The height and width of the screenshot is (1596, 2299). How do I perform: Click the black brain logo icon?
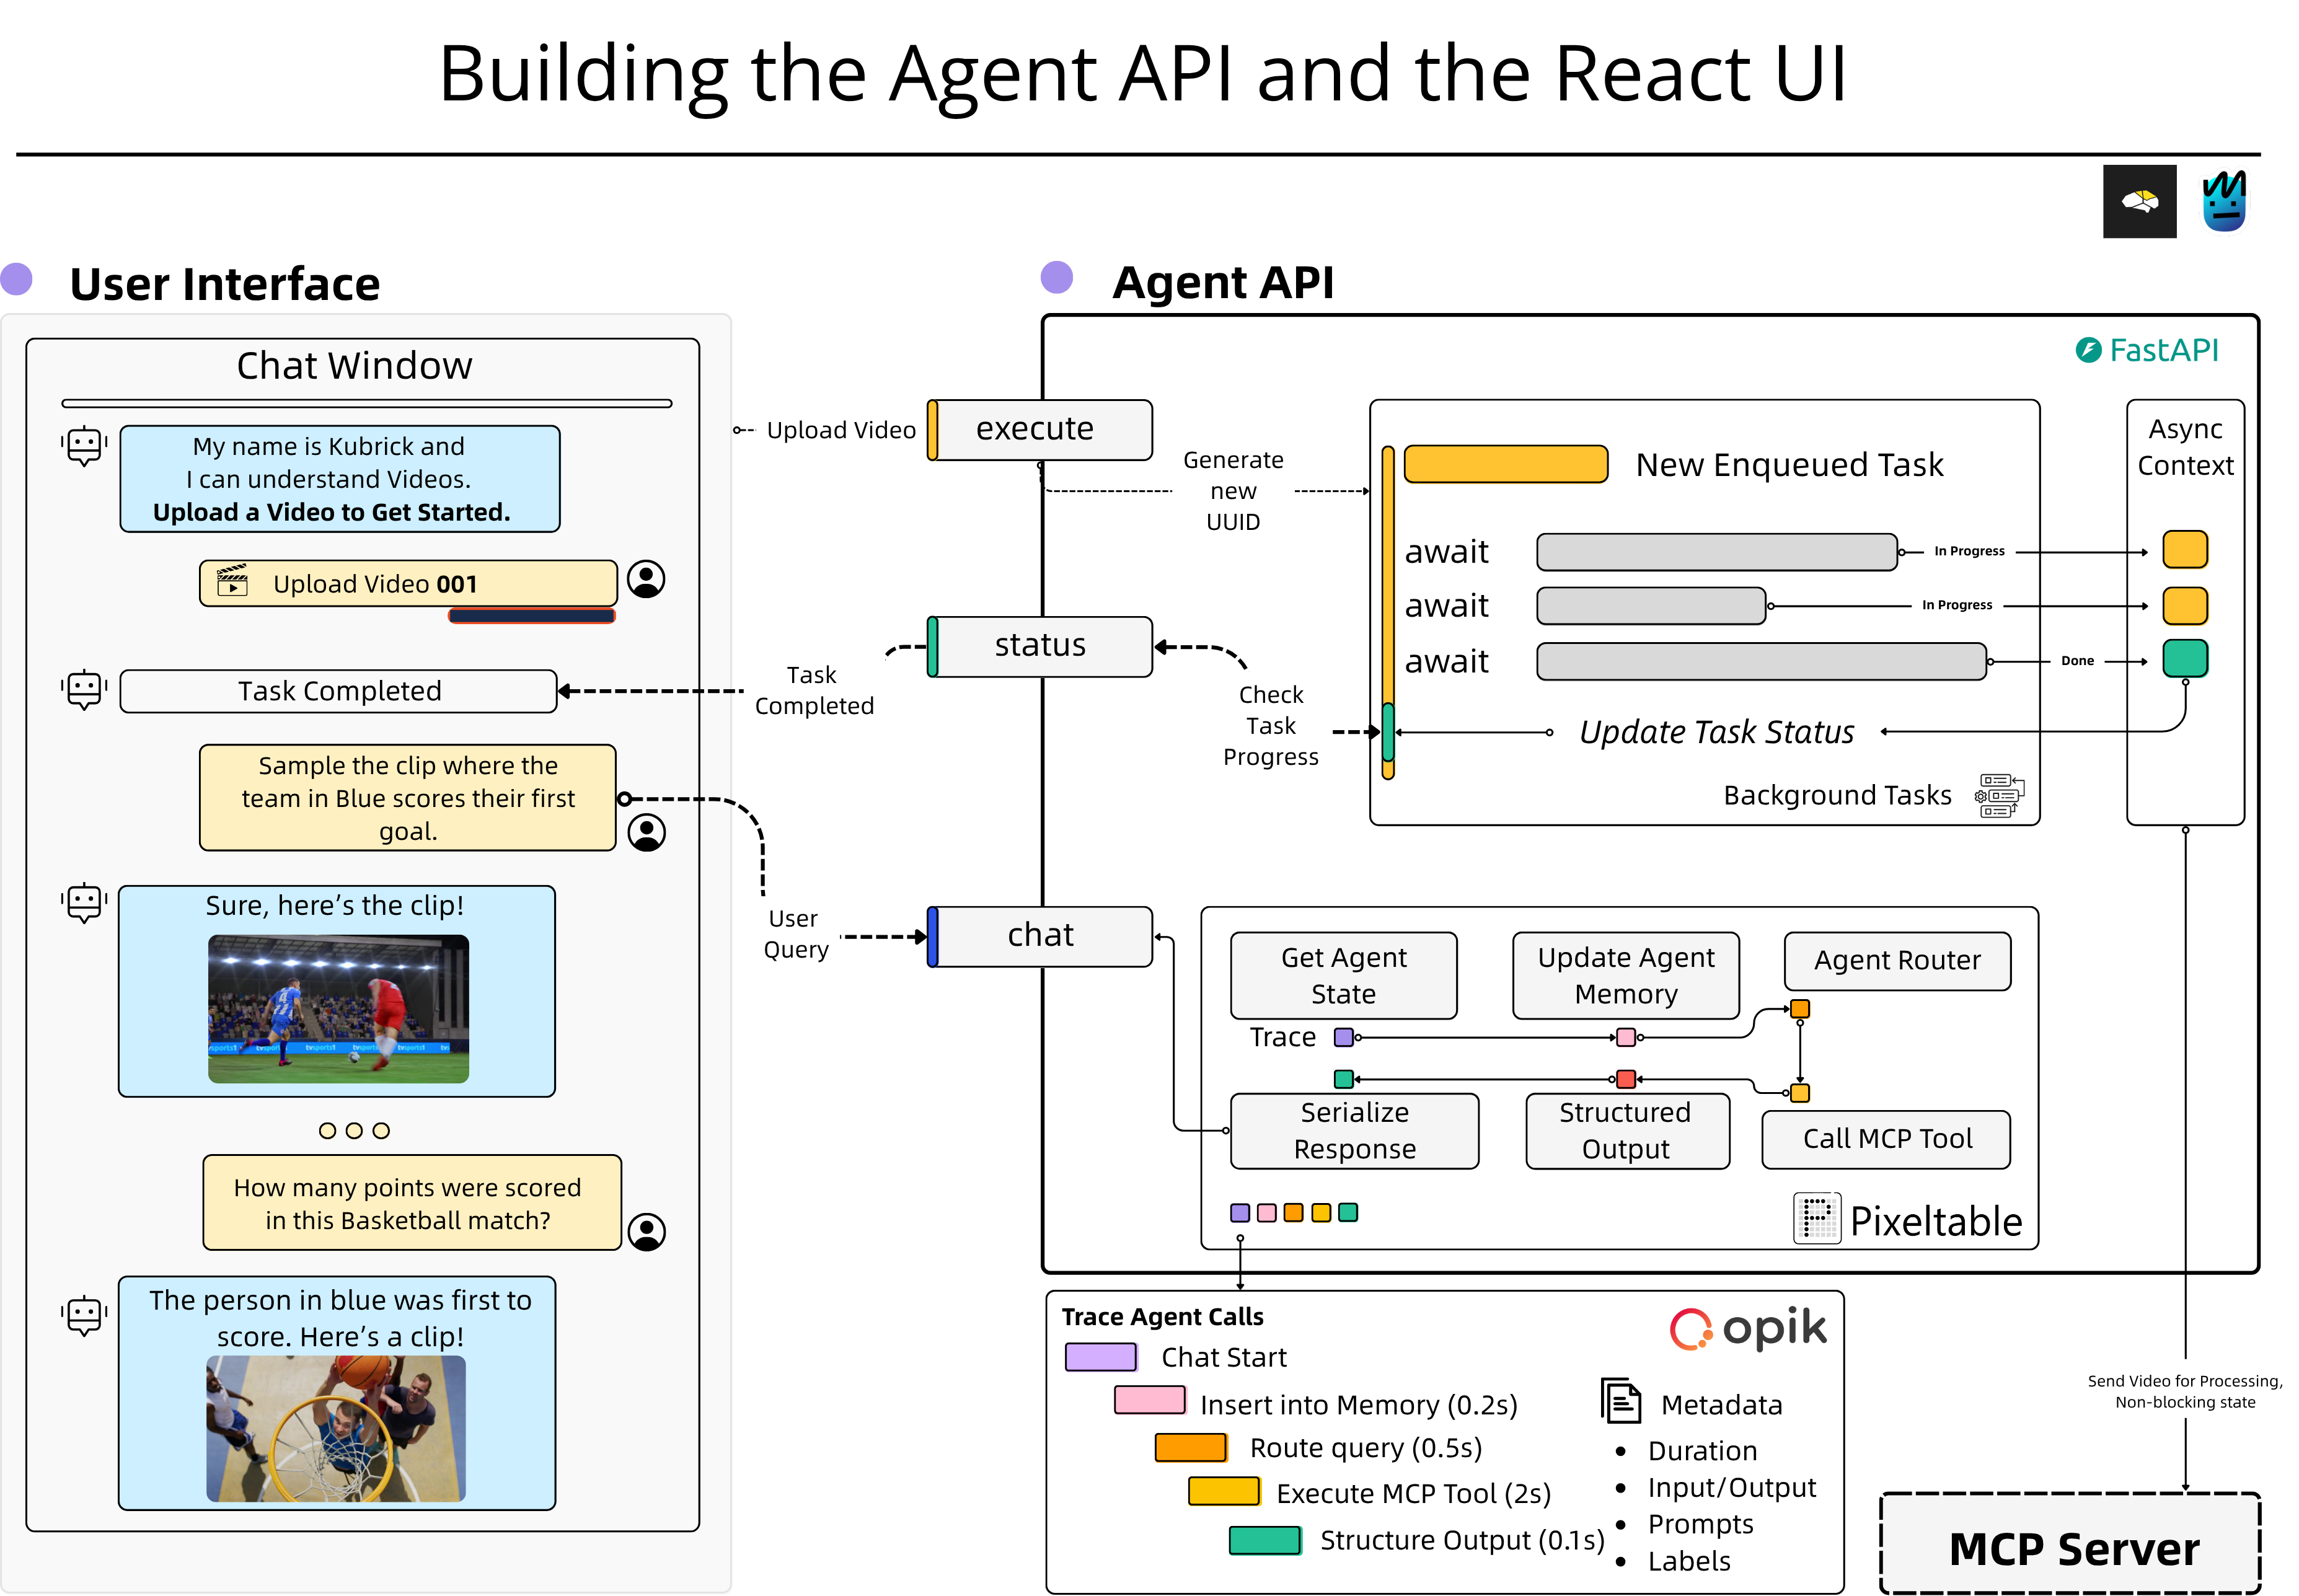click(2139, 202)
